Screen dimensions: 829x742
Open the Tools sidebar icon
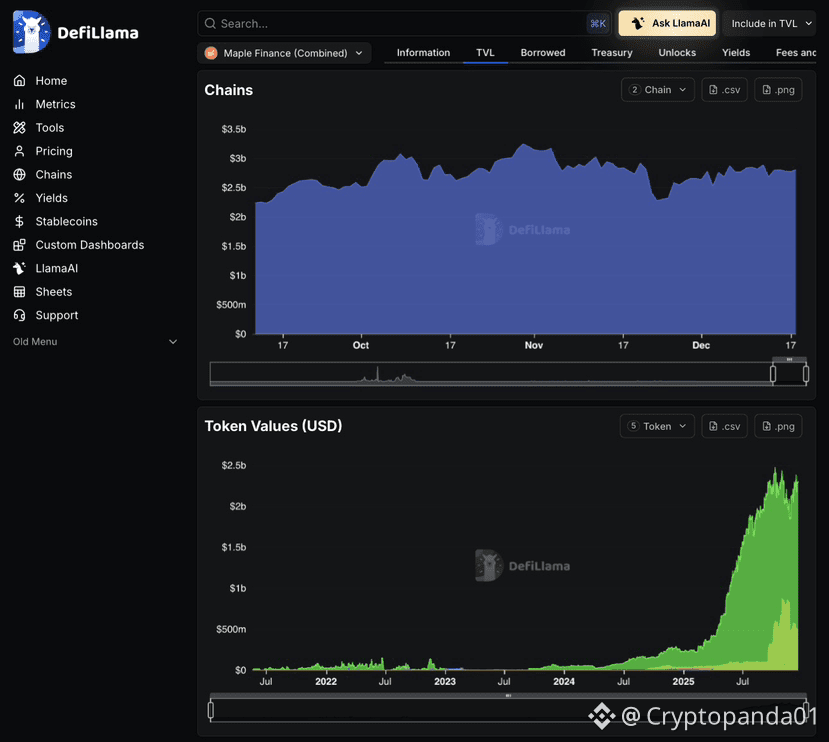point(20,127)
